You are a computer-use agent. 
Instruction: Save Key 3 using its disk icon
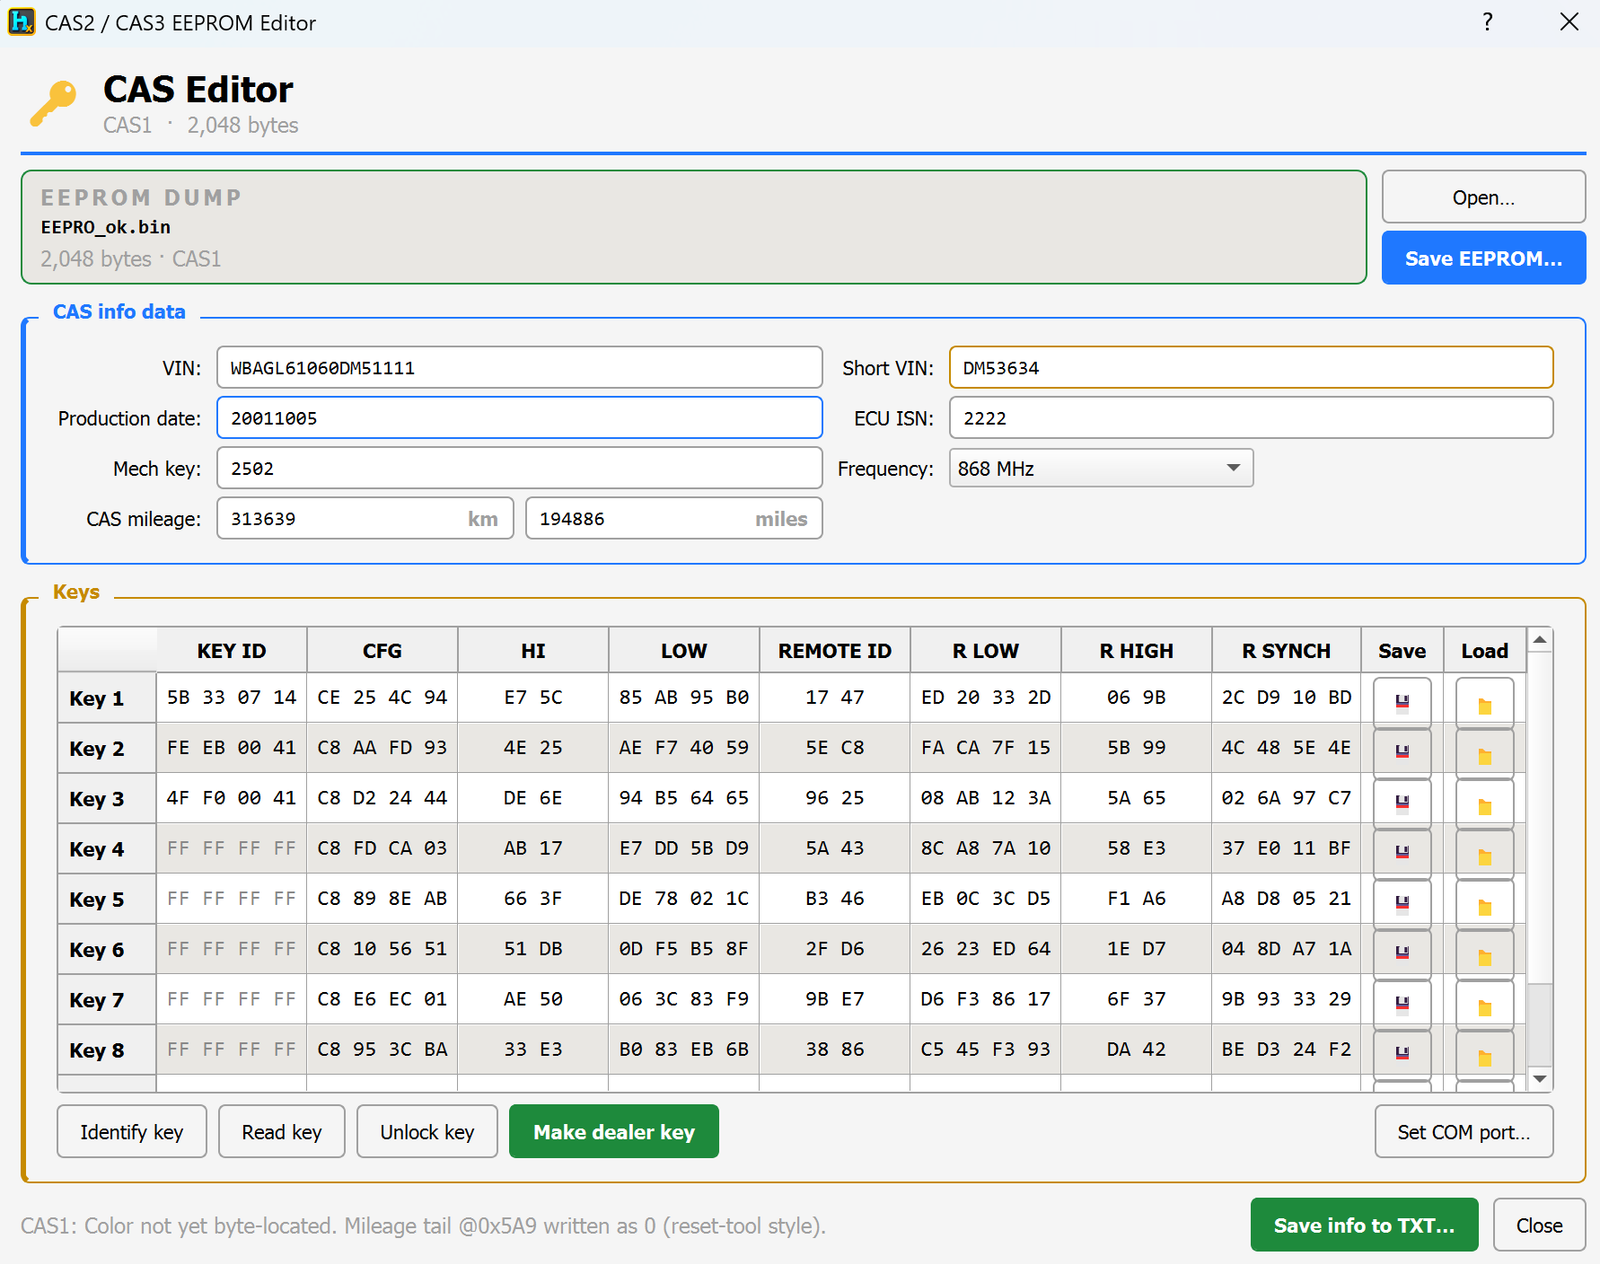click(x=1402, y=802)
